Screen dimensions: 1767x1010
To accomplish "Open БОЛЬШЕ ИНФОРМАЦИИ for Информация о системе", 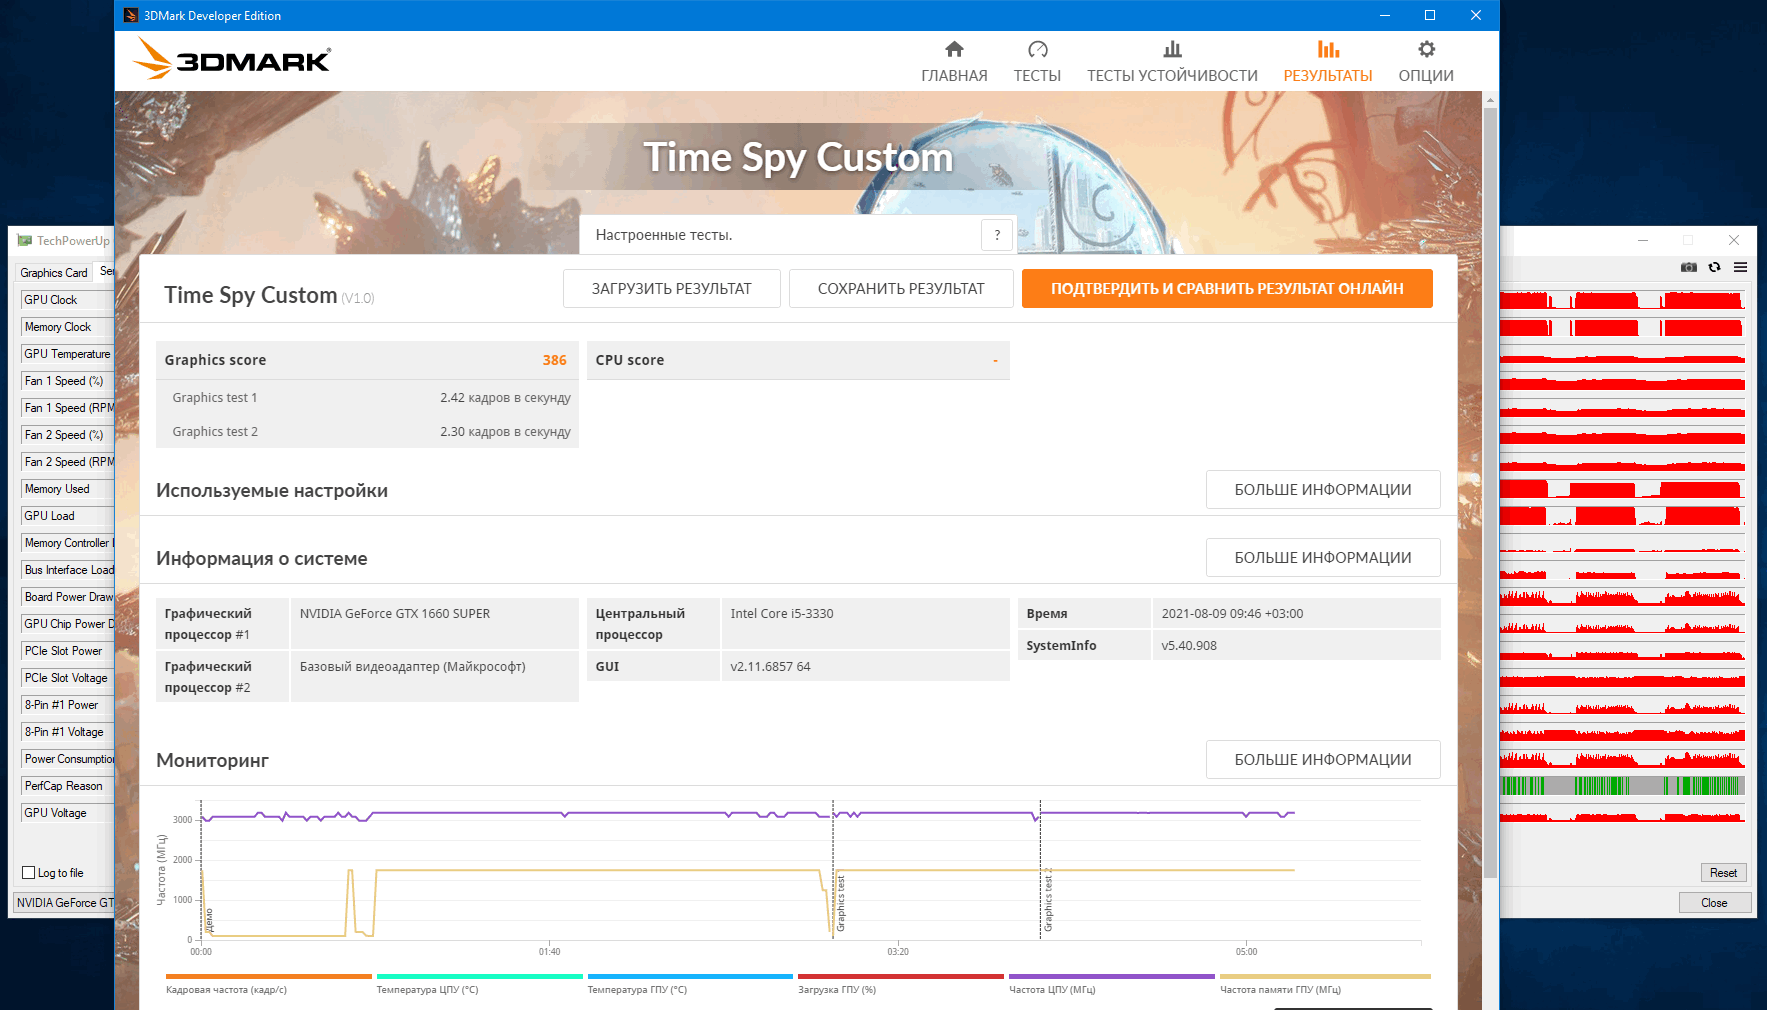I will 1323,558.
